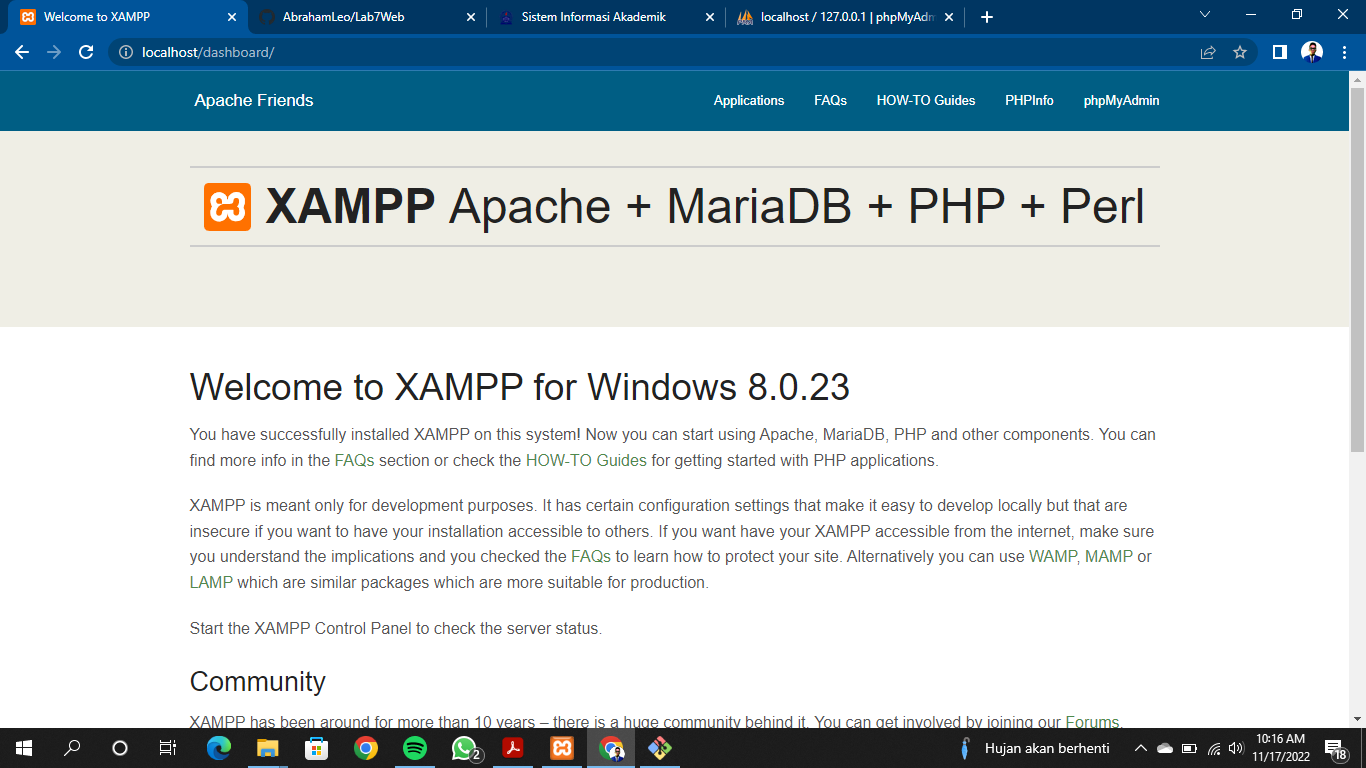The height and width of the screenshot is (768, 1366).
Task: View site information icon in address bar
Action: 126,52
